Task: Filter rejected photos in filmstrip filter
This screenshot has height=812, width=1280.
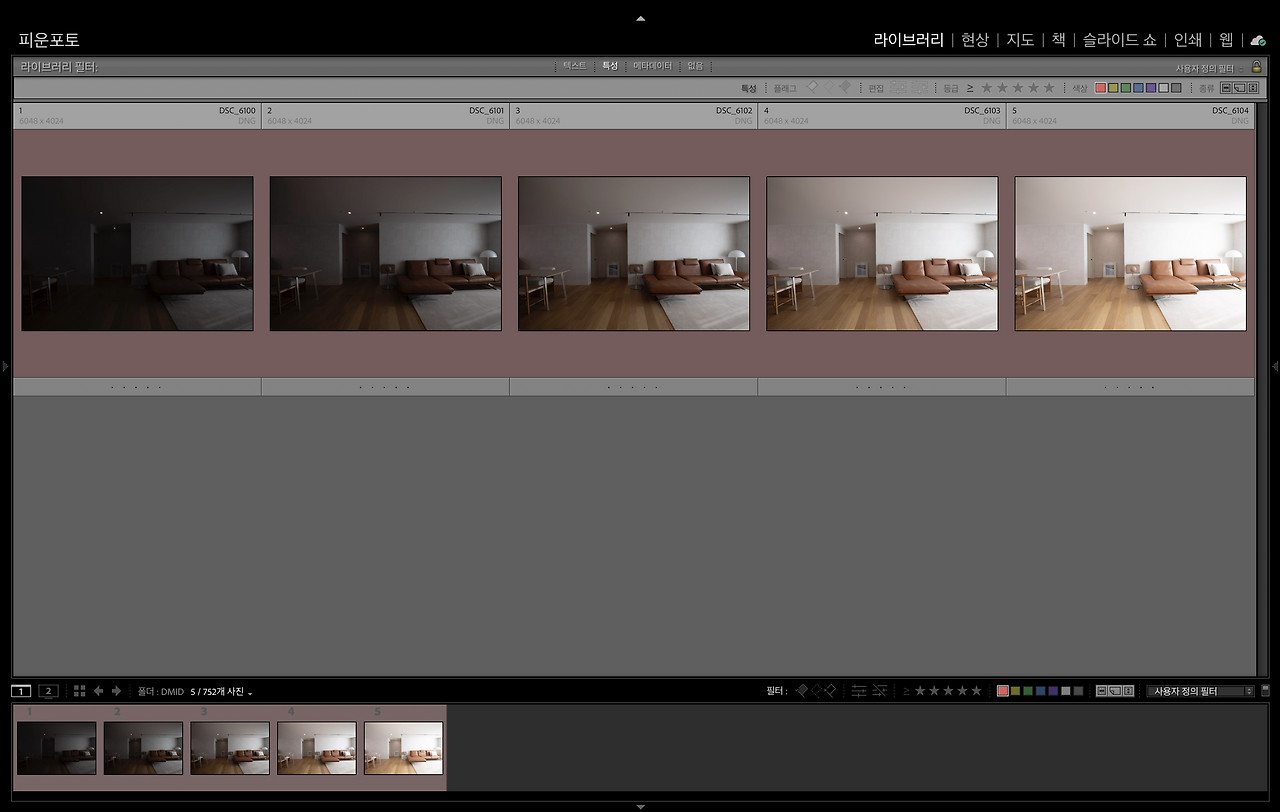Action: pyautogui.click(x=829, y=691)
